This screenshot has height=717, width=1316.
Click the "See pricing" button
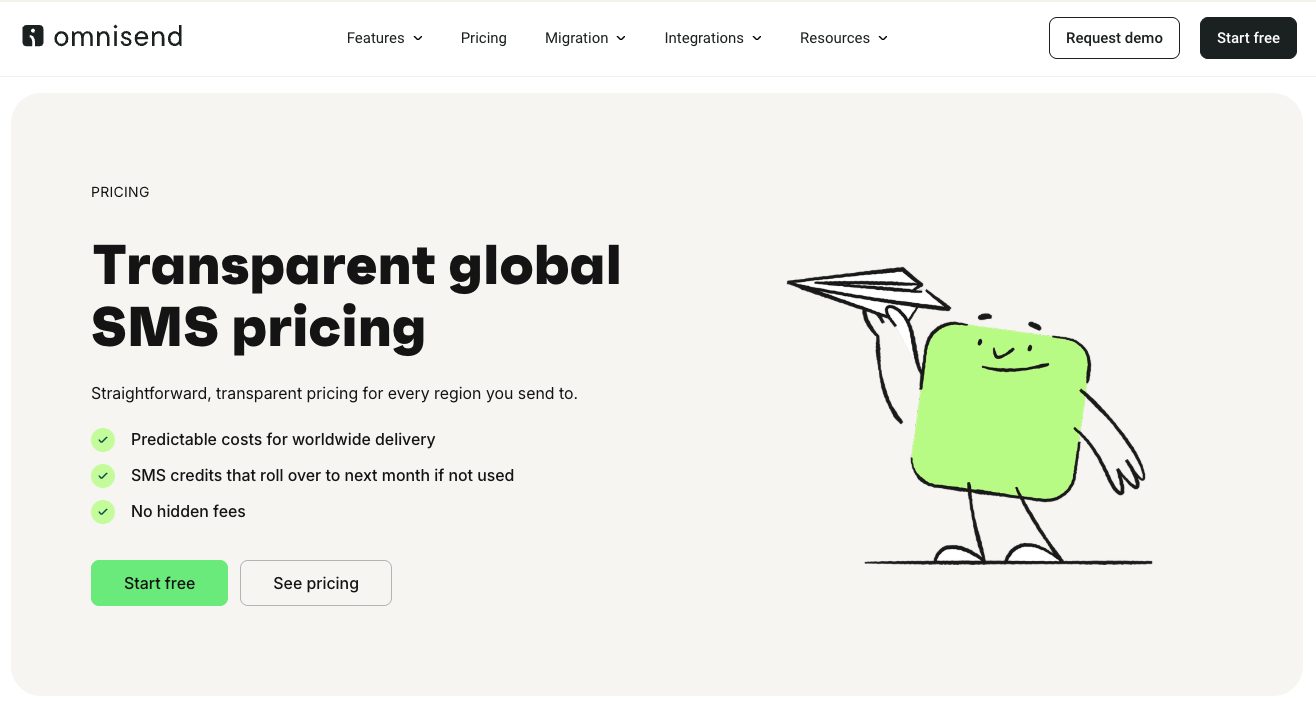pos(315,583)
